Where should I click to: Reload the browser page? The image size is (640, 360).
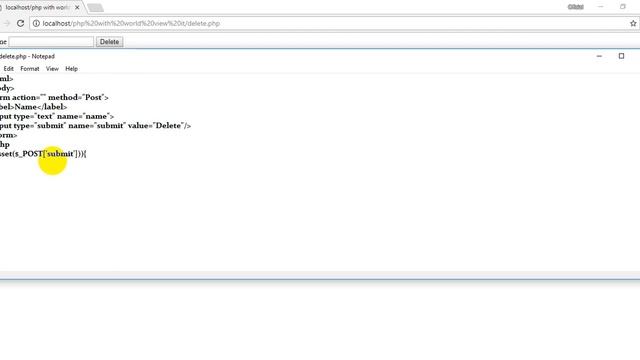[x=20, y=23]
